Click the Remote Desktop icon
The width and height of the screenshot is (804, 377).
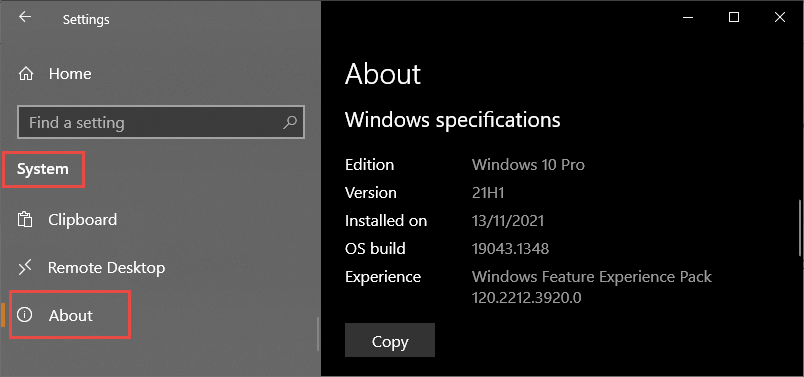click(25, 267)
